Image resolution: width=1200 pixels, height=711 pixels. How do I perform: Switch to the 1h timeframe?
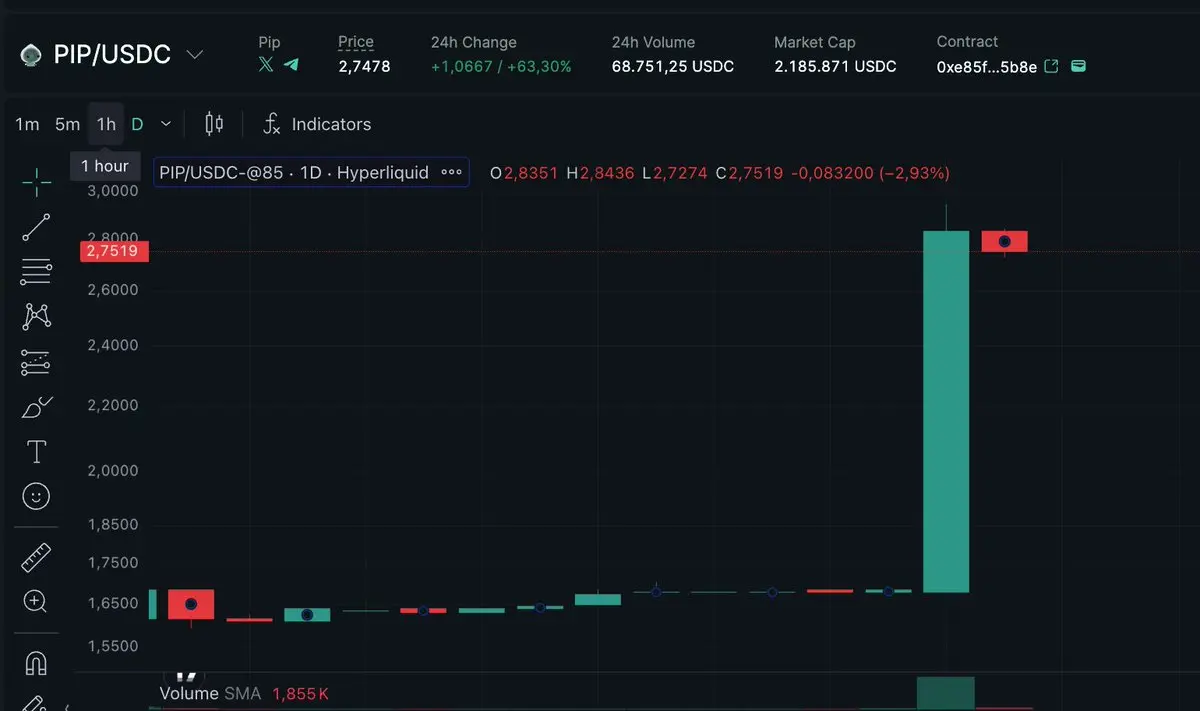[106, 124]
